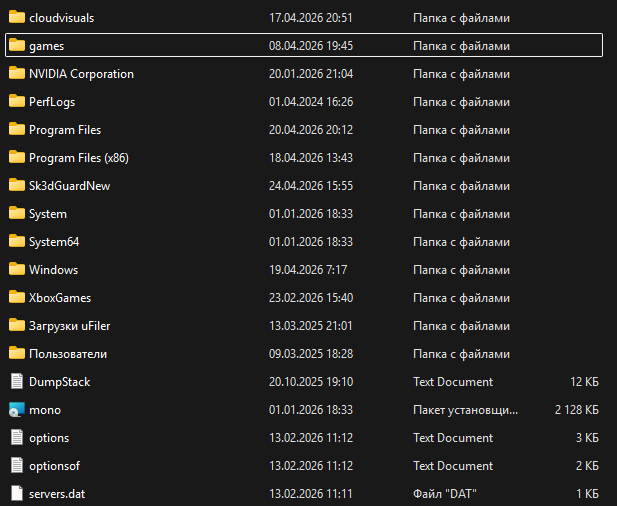Viewport: 617px width, 506px height.
Task: Click the Sk3dGuardNew folder icon
Action: click(16, 186)
